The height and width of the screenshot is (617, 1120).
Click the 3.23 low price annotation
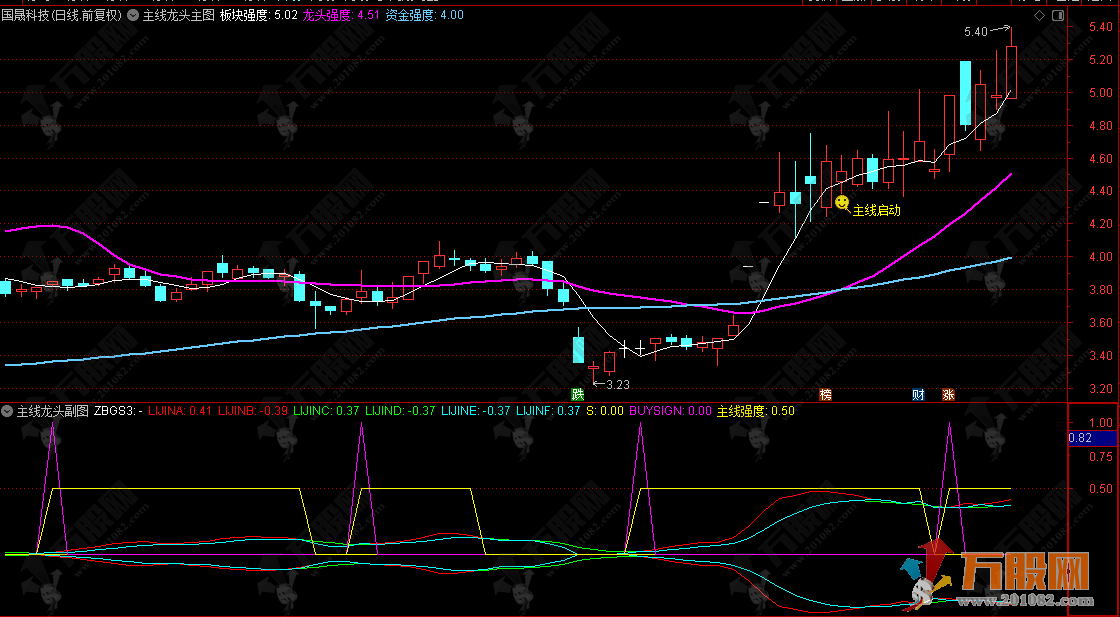(x=617, y=384)
